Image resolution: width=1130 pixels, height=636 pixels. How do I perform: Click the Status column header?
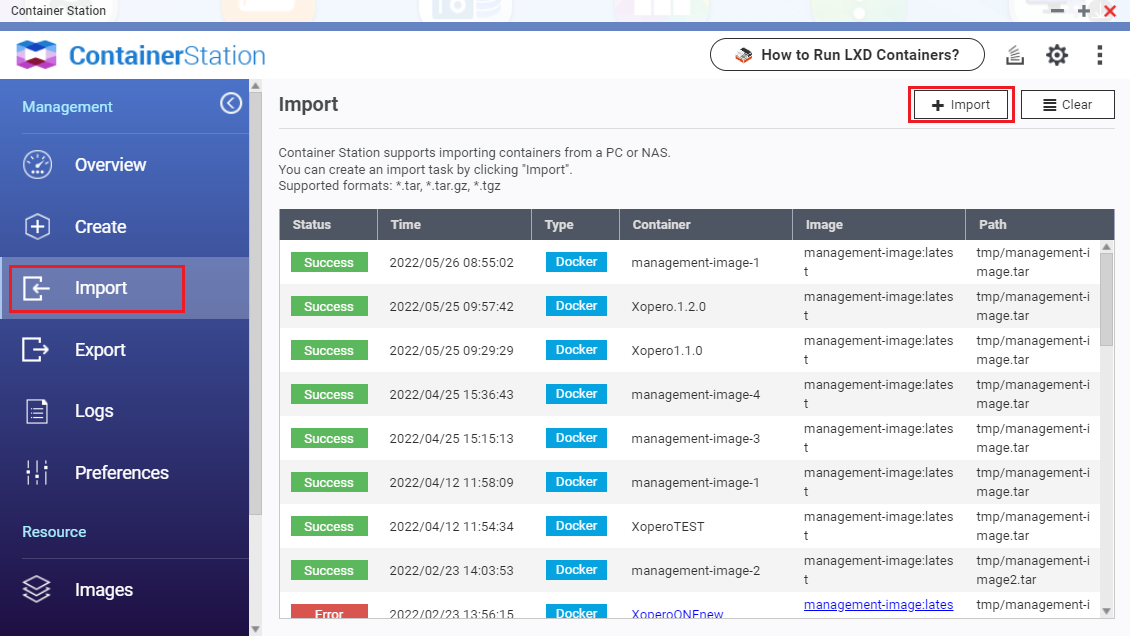[312, 224]
